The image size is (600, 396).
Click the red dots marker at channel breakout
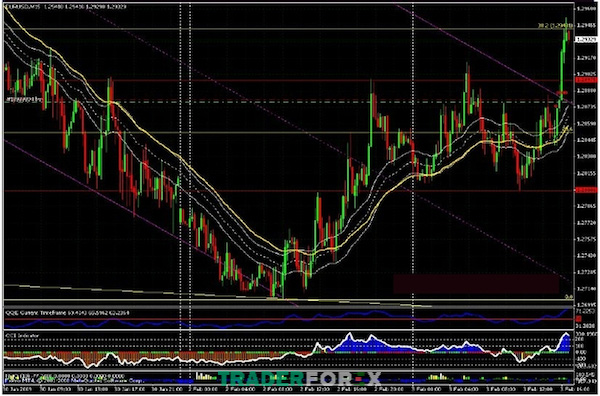point(562,92)
